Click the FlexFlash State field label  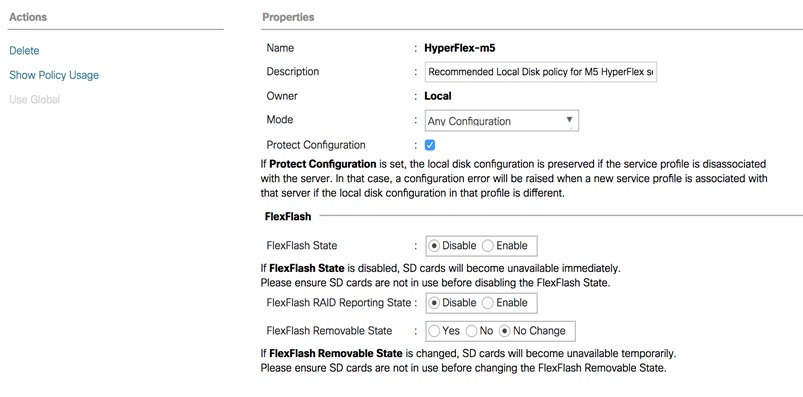302,245
